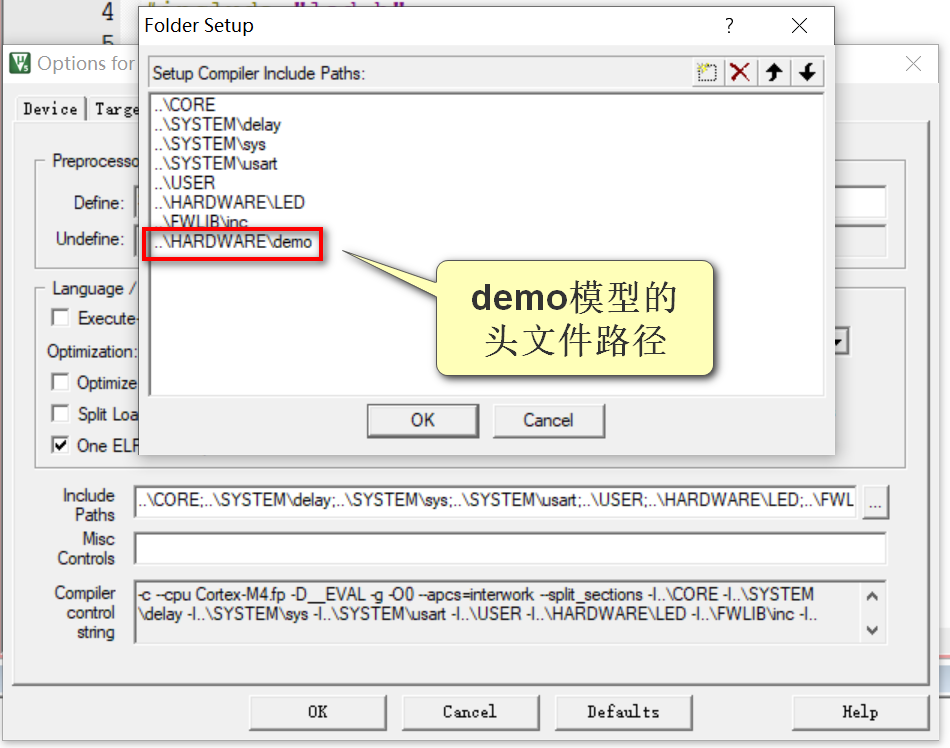Click the Misc Controls input field
950x748 pixels.
tap(510, 549)
